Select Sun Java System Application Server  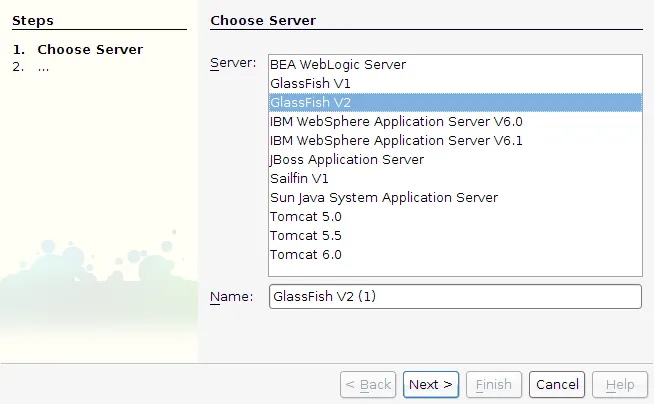tap(383, 198)
